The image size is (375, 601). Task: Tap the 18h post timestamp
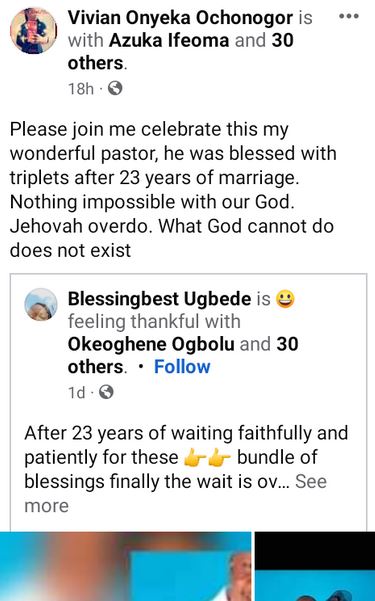pyautogui.click(x=81, y=89)
